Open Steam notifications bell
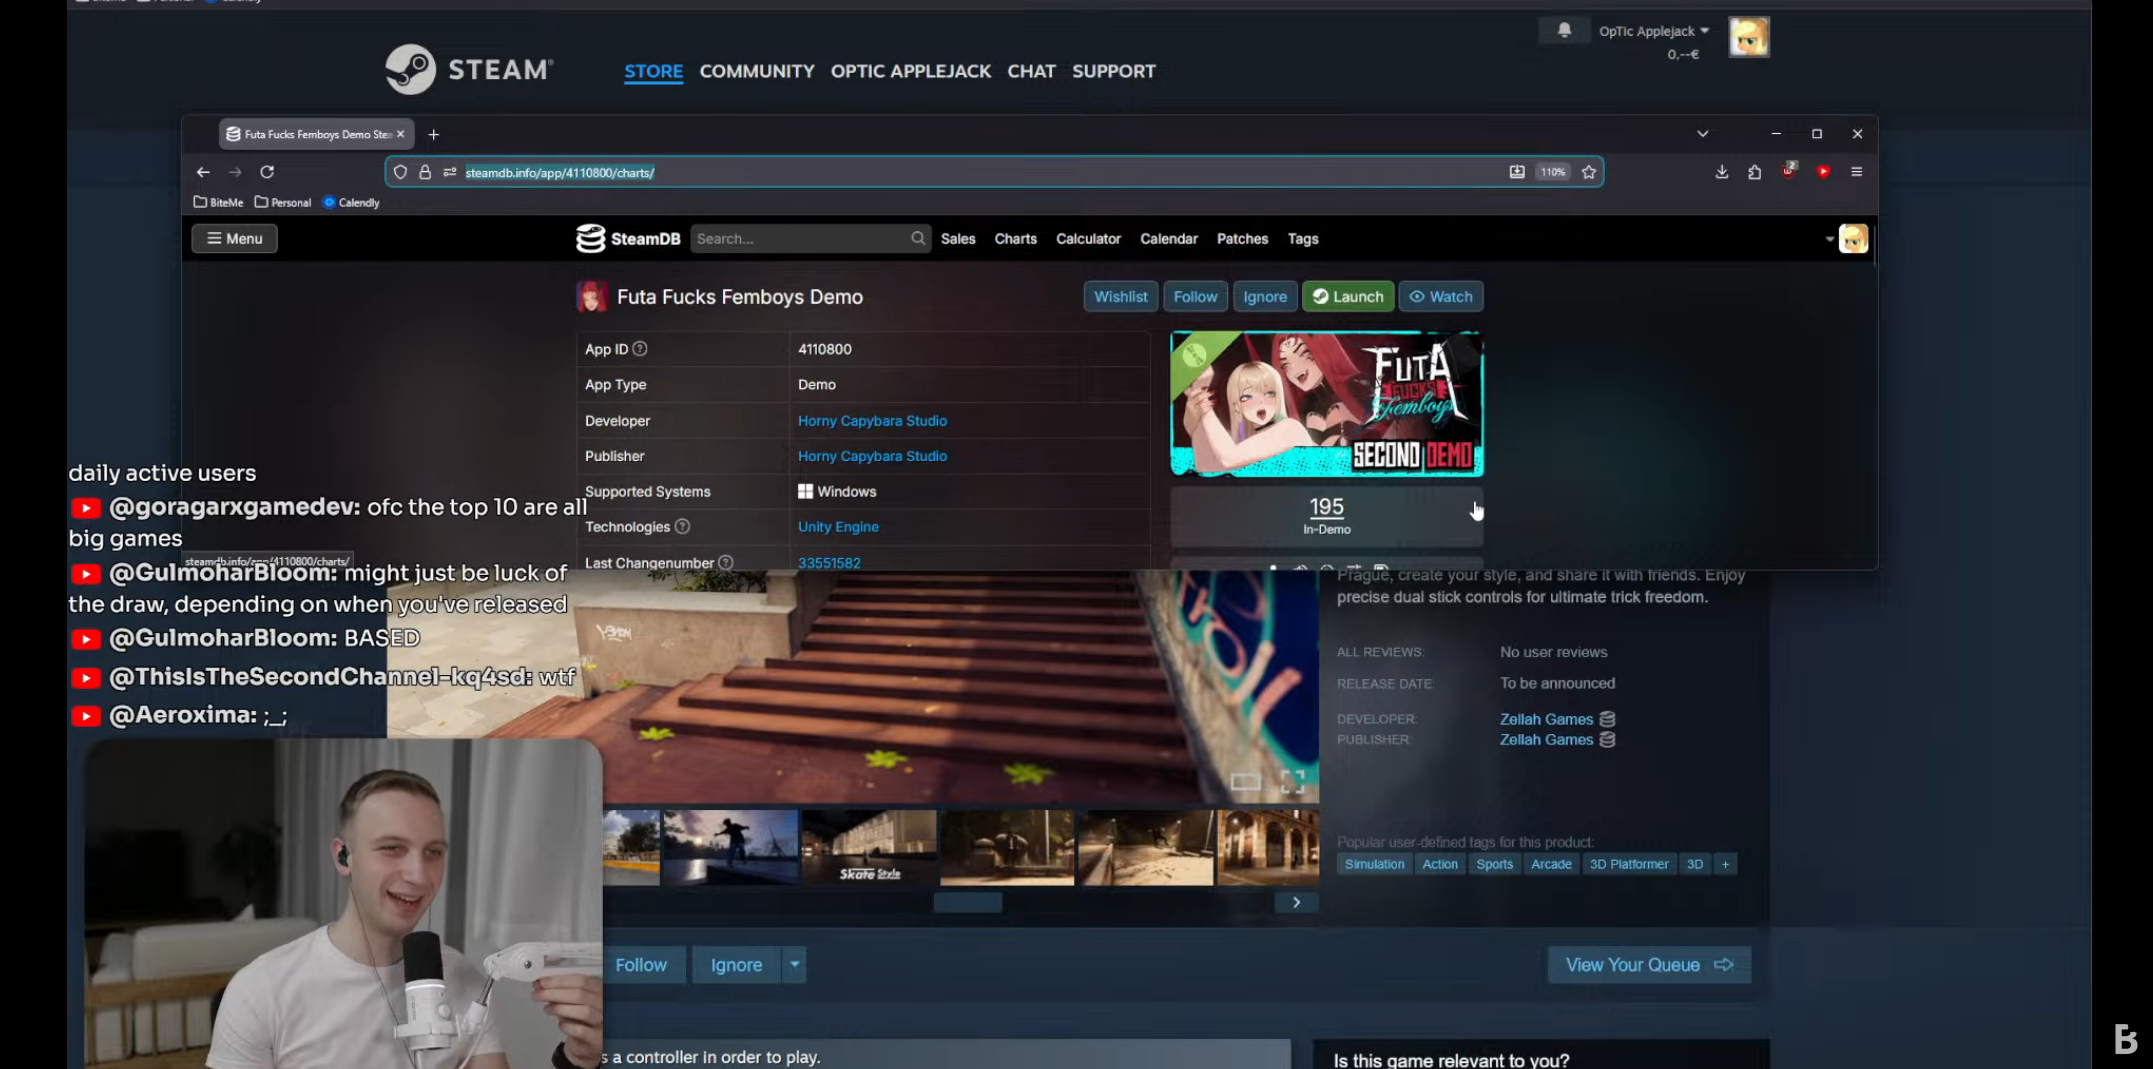The height and width of the screenshot is (1069, 2153). [1564, 31]
